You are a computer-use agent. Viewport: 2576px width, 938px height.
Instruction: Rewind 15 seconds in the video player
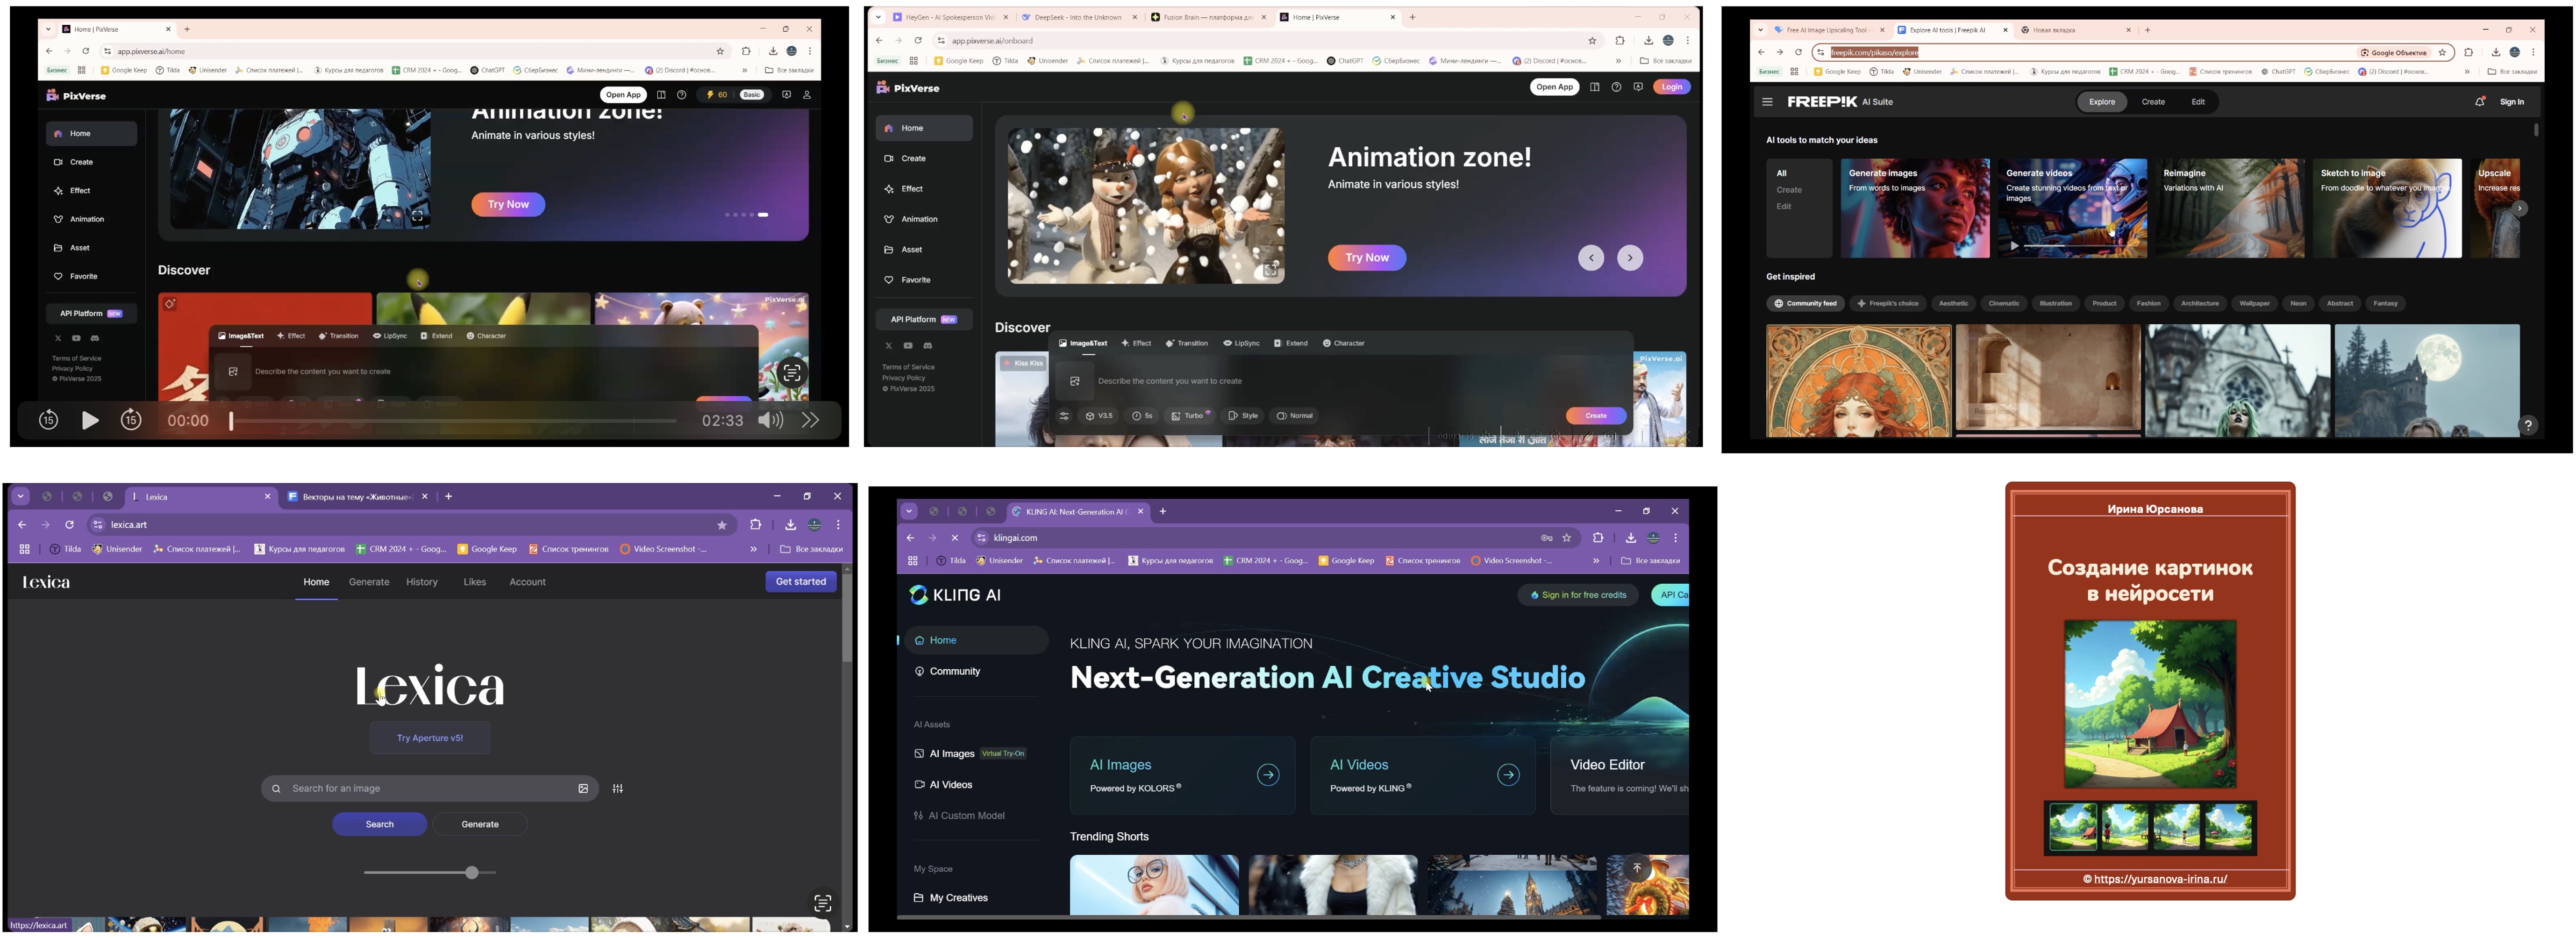coord(48,420)
